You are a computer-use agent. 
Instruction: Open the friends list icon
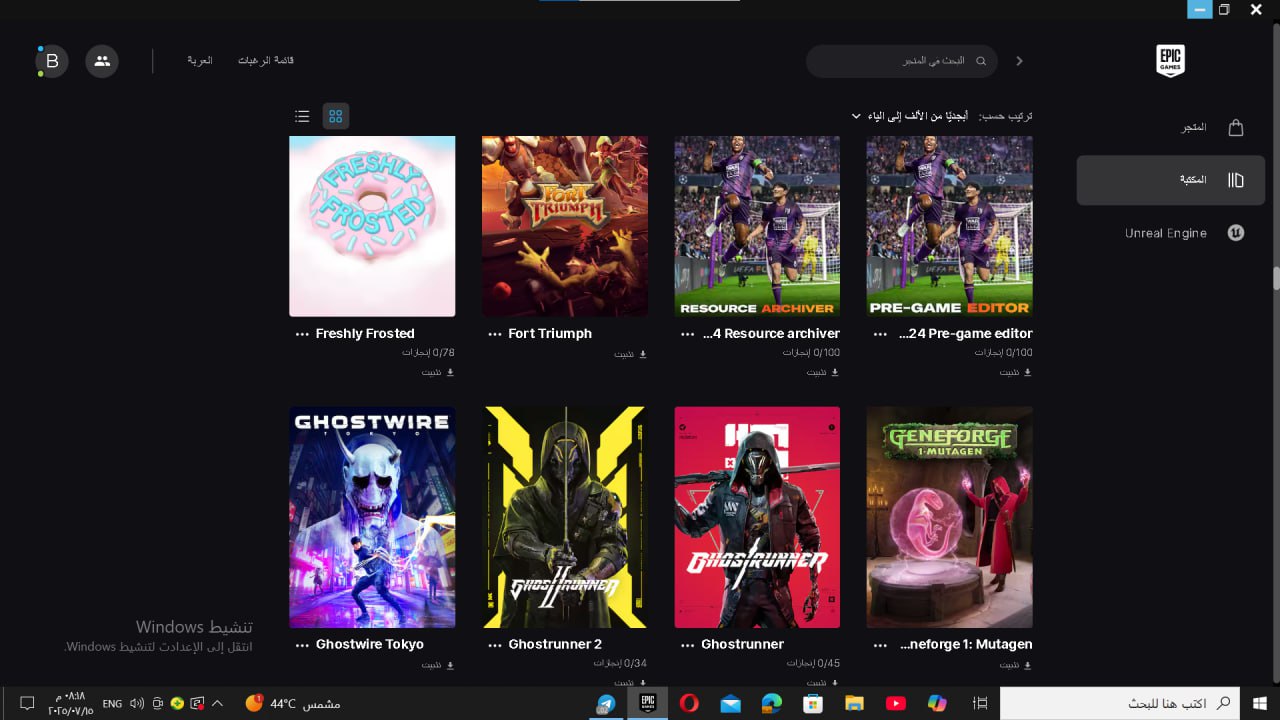pyautogui.click(x=102, y=61)
